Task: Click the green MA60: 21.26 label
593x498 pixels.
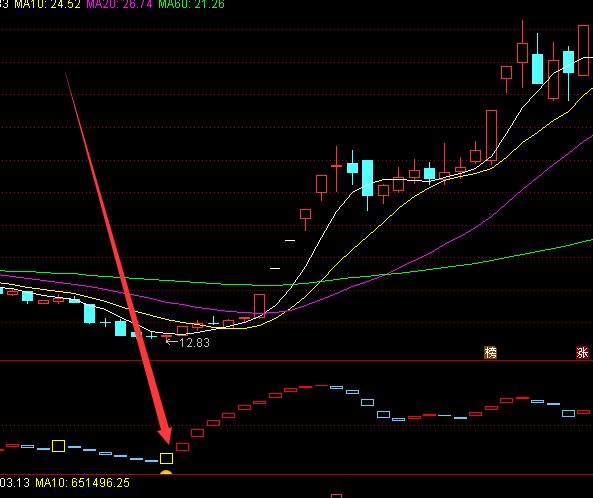Action: 191,4
